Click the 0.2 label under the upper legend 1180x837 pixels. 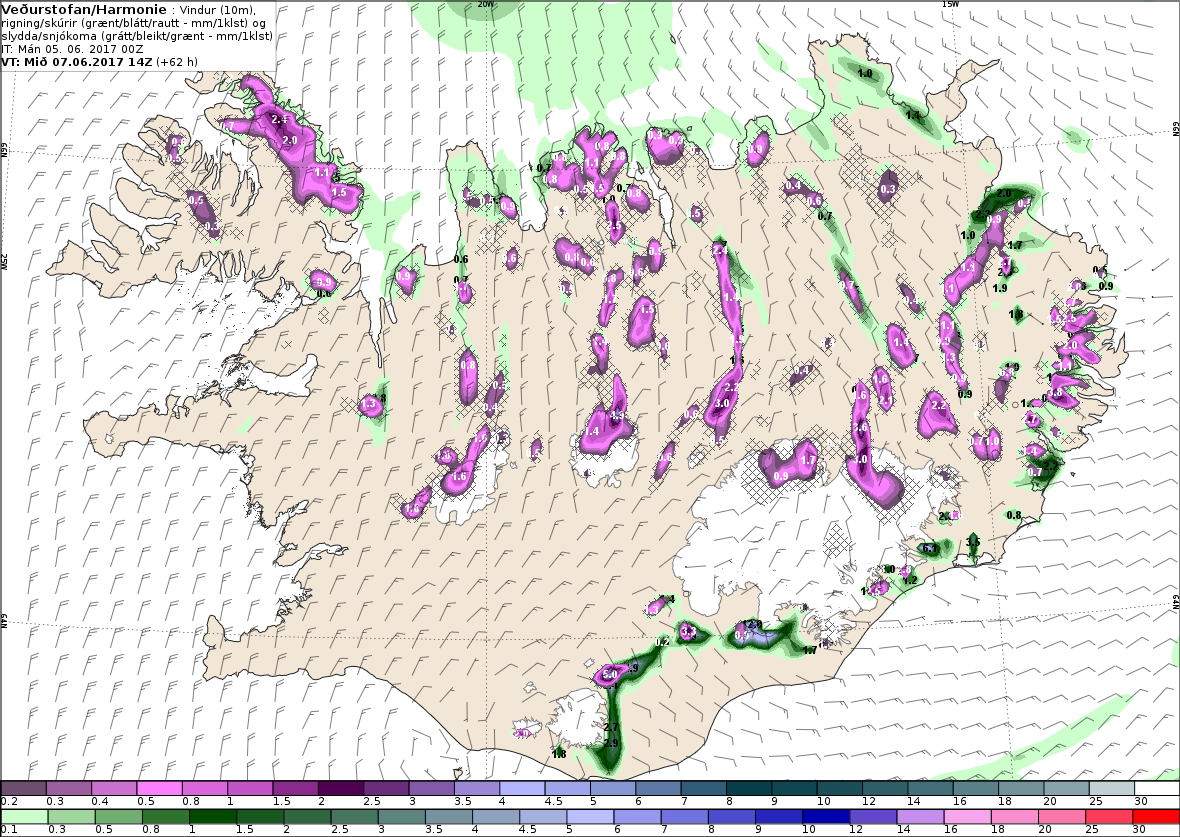tap(10, 802)
